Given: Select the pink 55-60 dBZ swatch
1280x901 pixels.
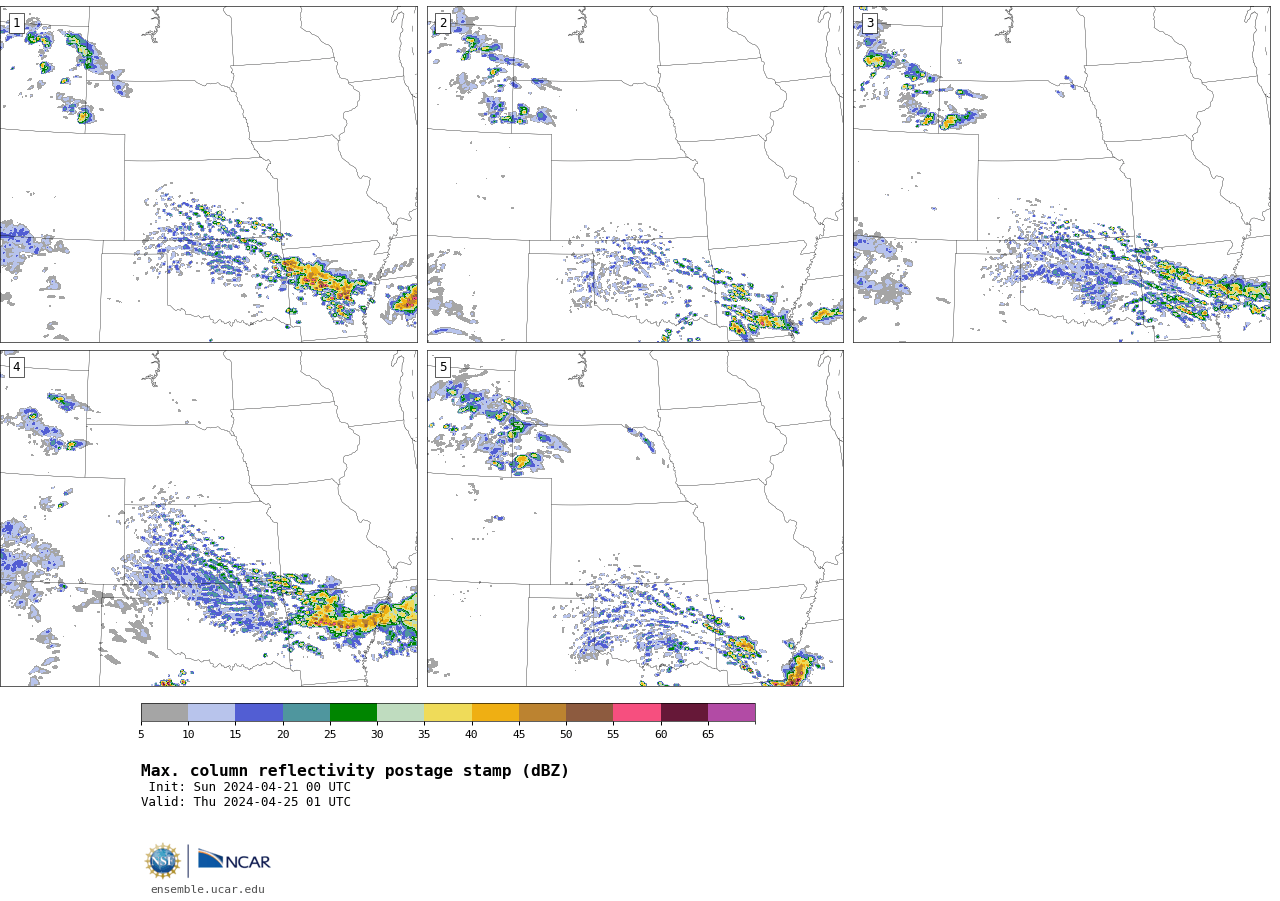Looking at the screenshot, I should pyautogui.click(x=637, y=712).
